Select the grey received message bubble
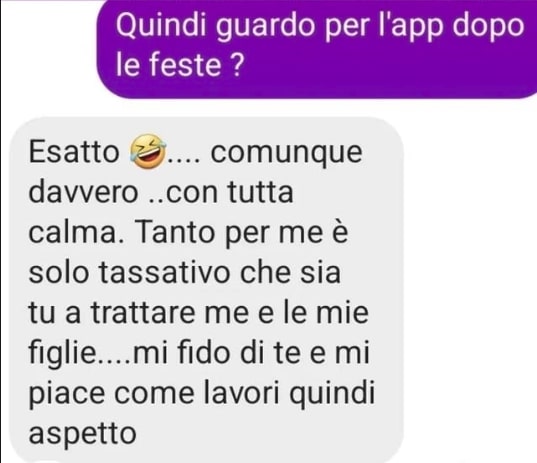The image size is (537, 463). tap(207, 290)
